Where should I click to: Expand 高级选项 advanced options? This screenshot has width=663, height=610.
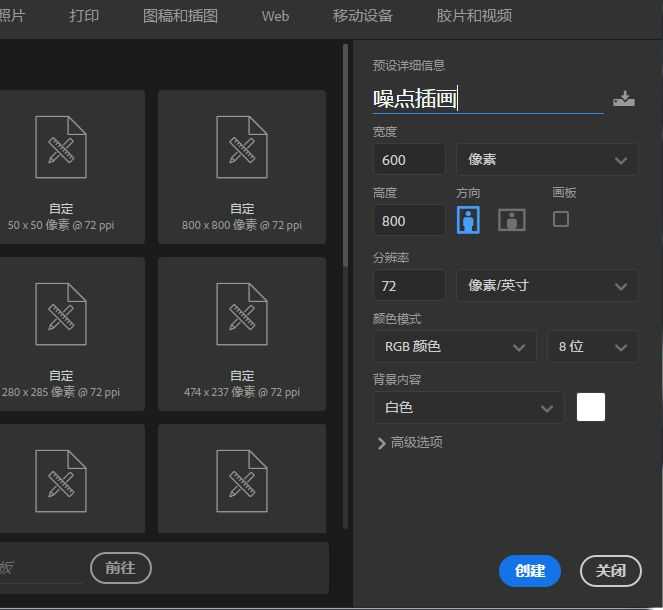(410, 442)
